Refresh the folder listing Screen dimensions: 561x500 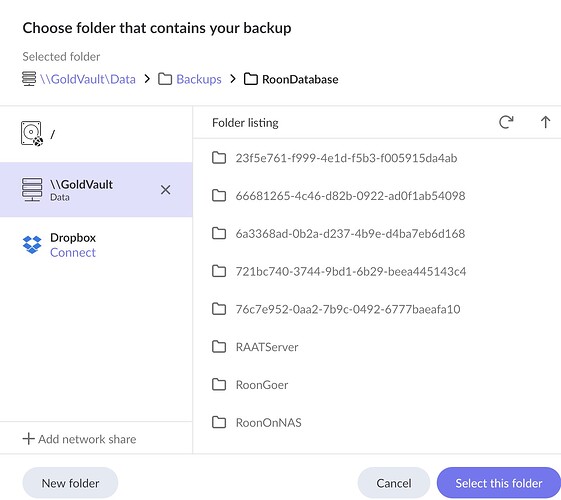pos(506,122)
